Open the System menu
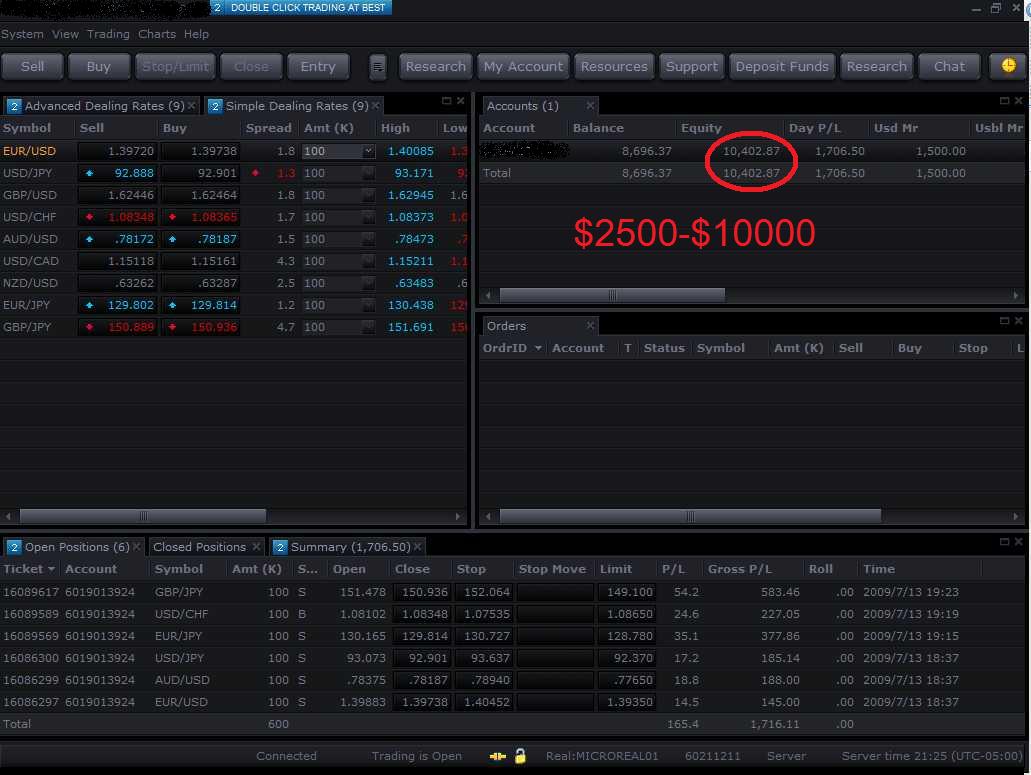This screenshot has height=775, width=1031. [x=22, y=34]
